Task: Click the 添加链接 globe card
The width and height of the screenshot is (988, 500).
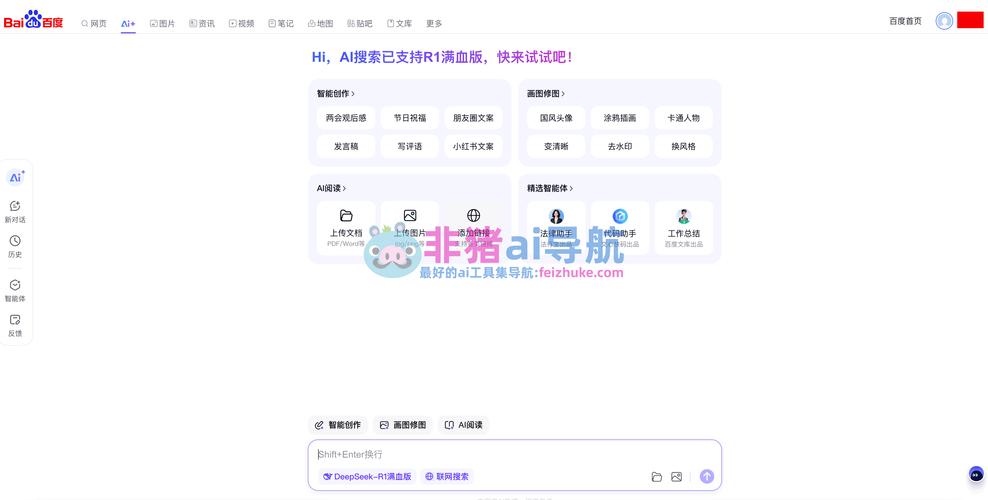Action: [x=473, y=228]
